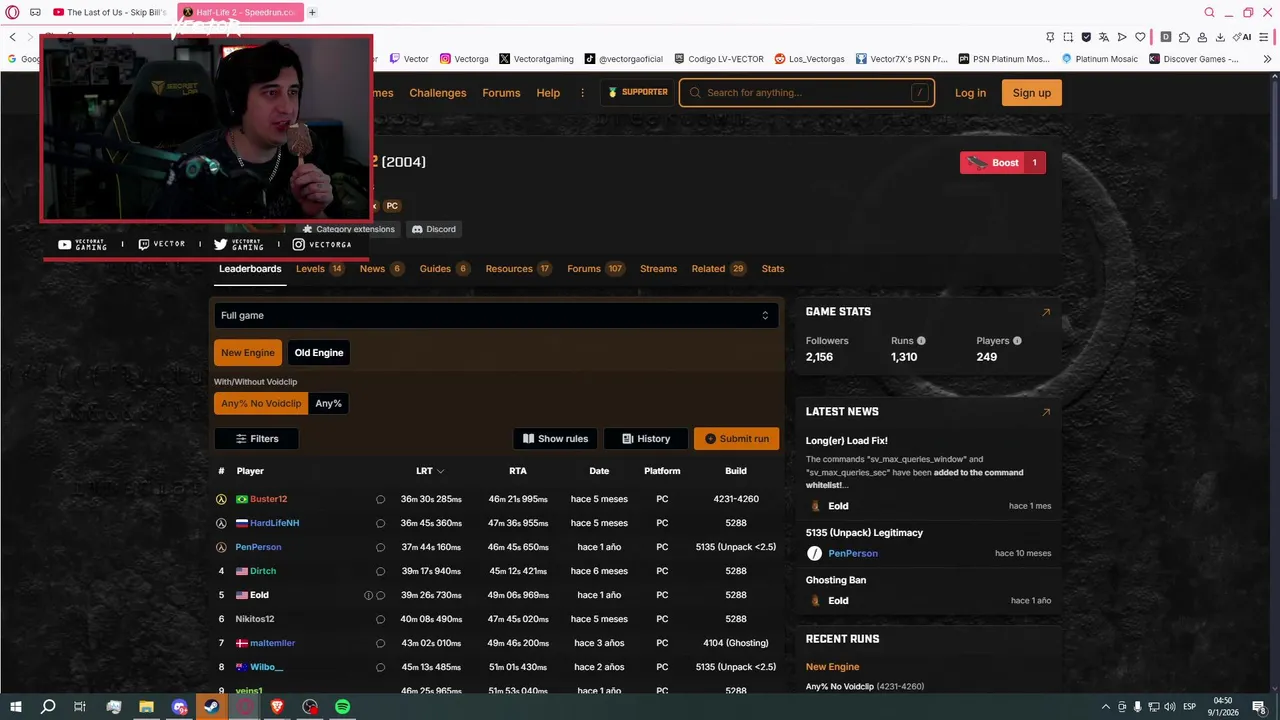Image resolution: width=1280 pixels, height=720 pixels.
Task: Open Steam from the taskbar
Action: pyautogui.click(x=211, y=707)
